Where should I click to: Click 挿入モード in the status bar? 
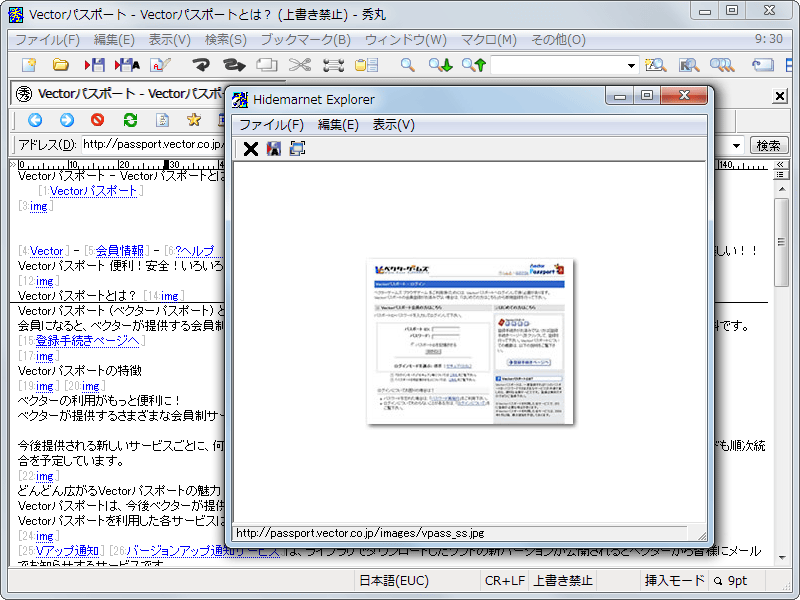(674, 581)
